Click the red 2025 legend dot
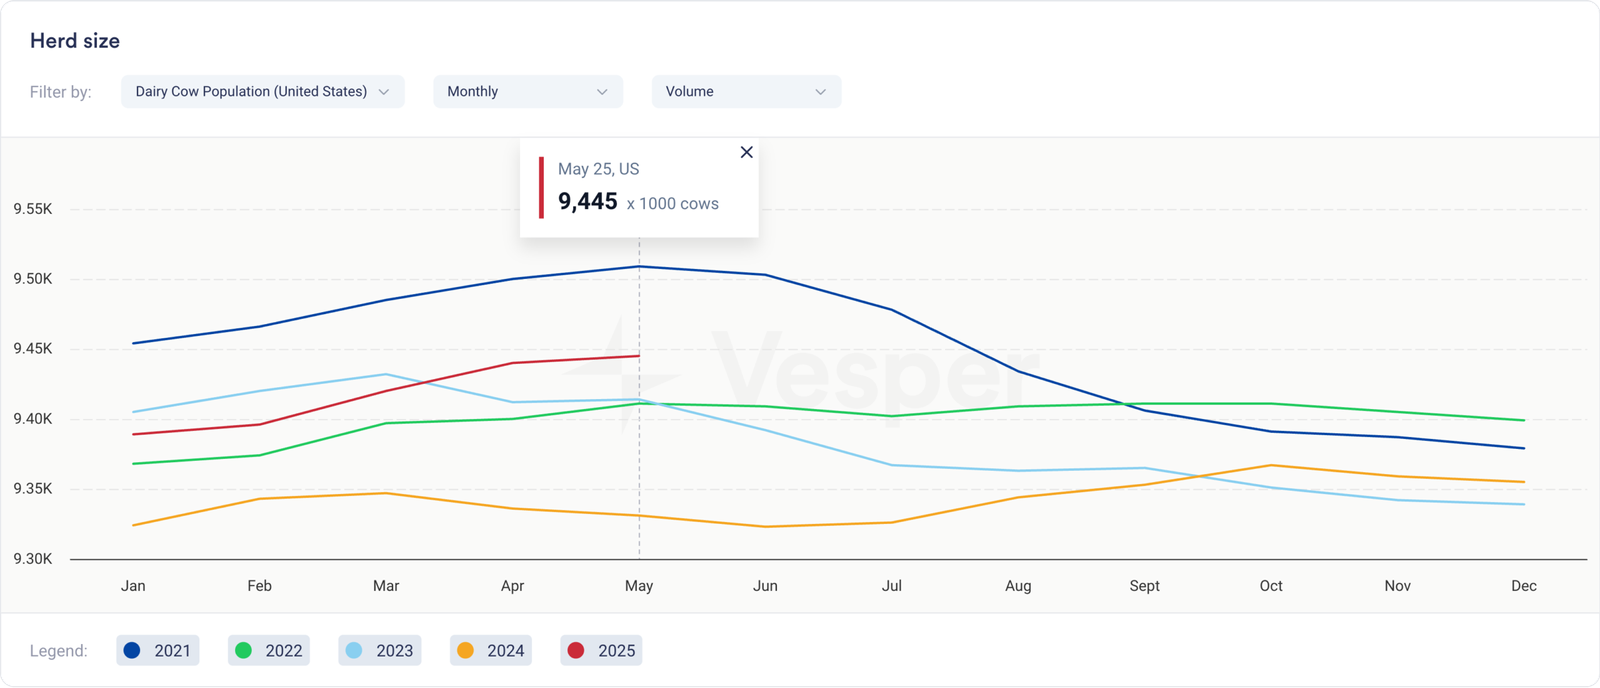This screenshot has width=1600, height=688. [x=576, y=650]
